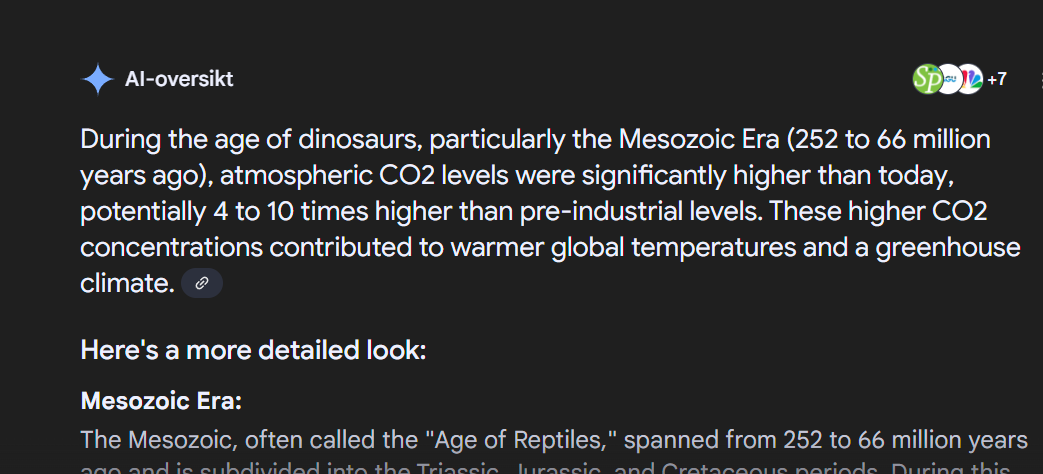Expand the +7 additional sources
Screen dimensions: 1043x474
click(x=996, y=80)
